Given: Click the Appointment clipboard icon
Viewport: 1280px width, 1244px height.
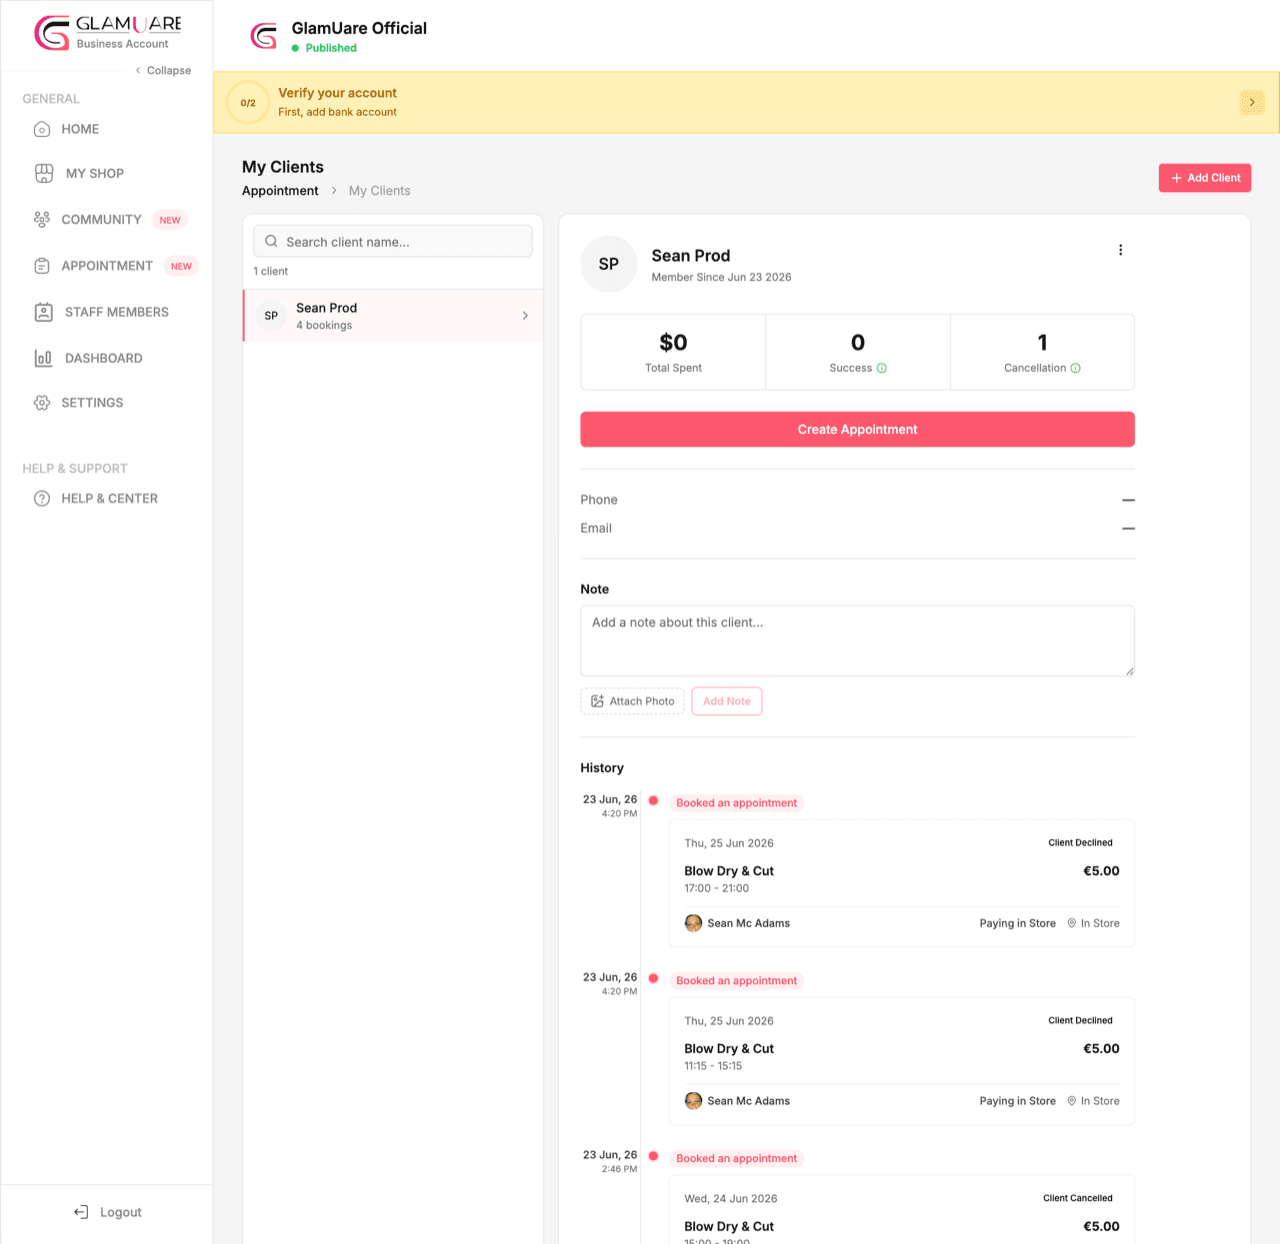Looking at the screenshot, I should tap(42, 266).
